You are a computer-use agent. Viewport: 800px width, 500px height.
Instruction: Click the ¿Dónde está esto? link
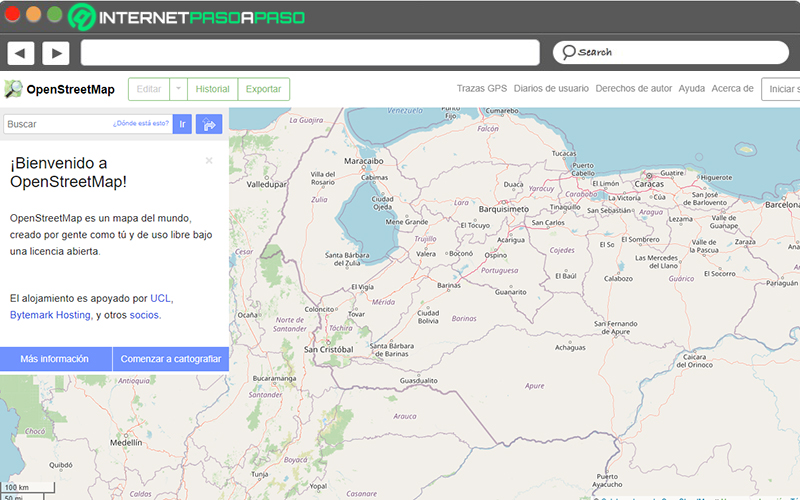[x=141, y=123]
